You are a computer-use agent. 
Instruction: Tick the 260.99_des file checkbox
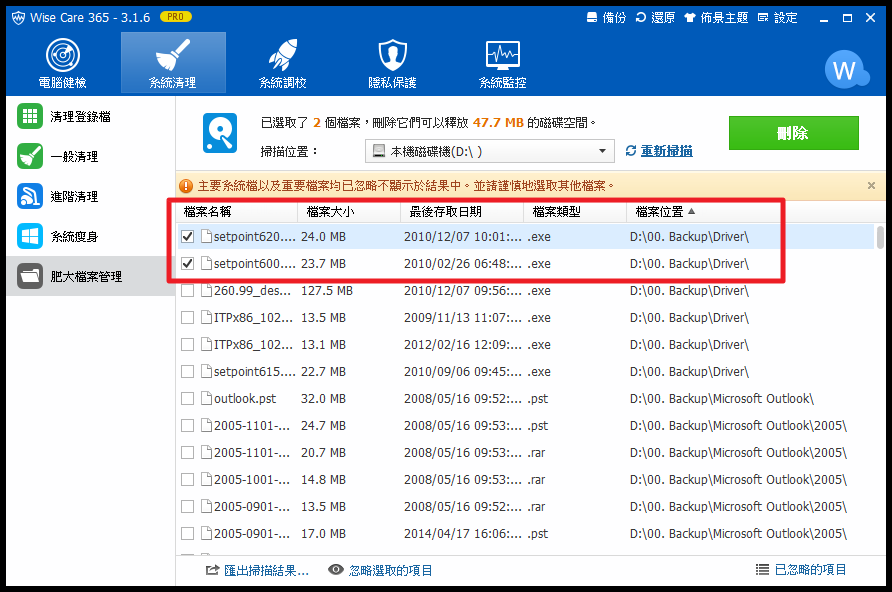tap(188, 291)
